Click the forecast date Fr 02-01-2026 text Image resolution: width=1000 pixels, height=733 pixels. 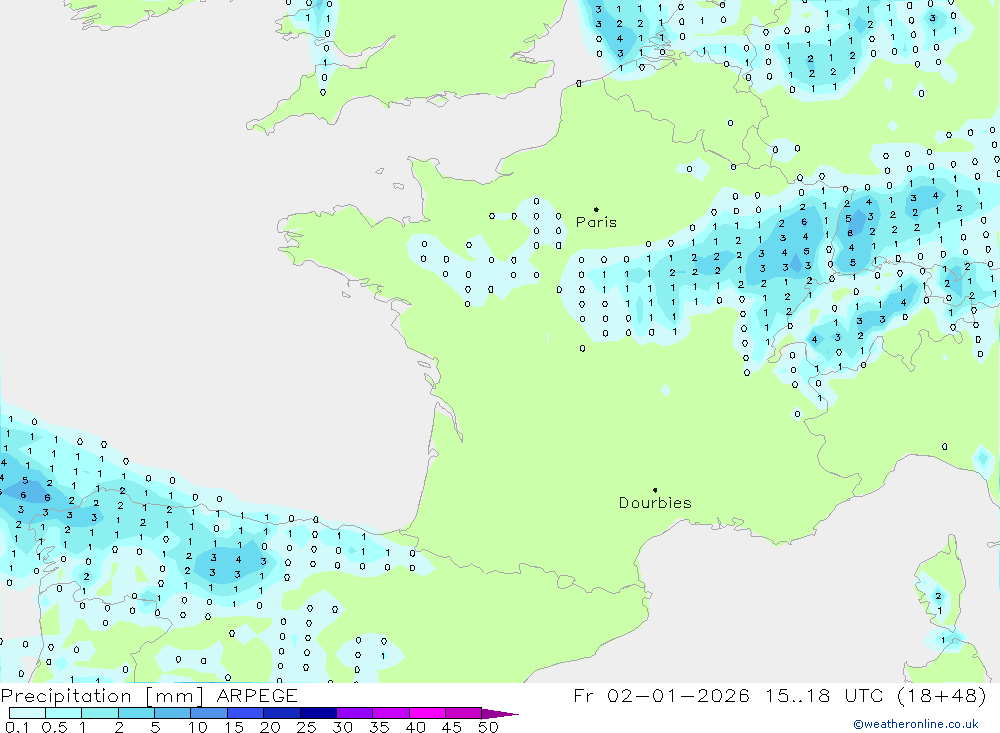tap(661, 695)
